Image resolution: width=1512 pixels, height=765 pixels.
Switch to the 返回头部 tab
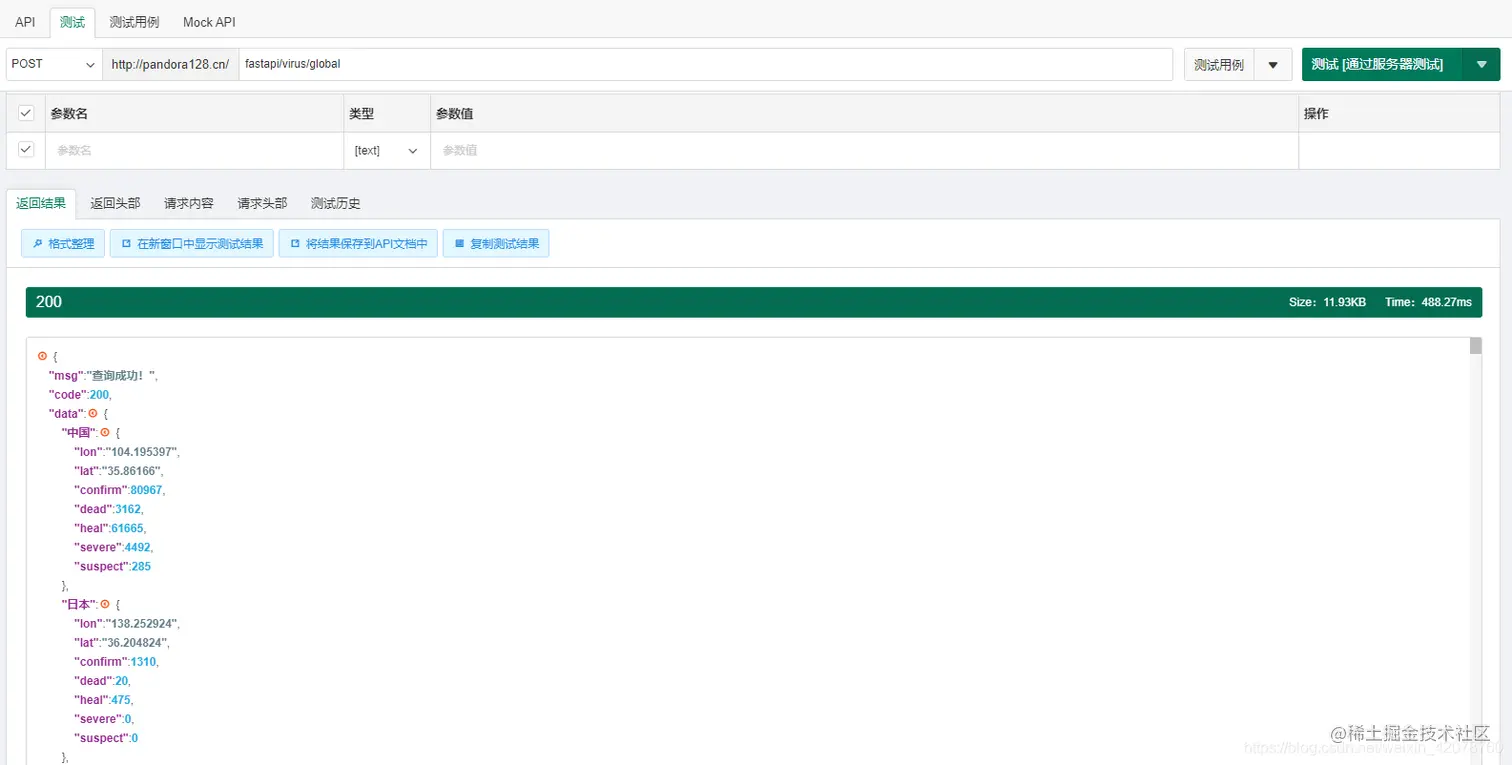[x=115, y=203]
